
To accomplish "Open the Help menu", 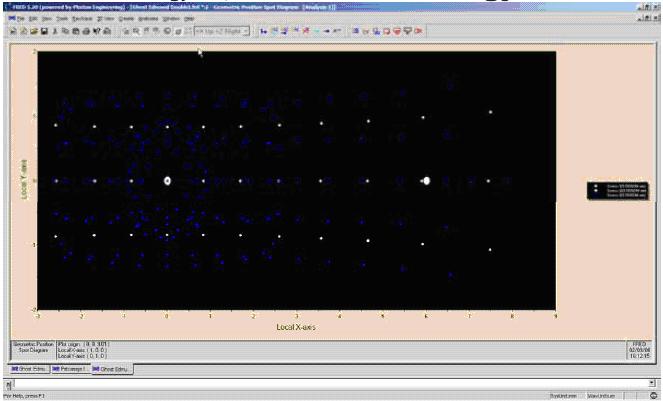I will point(189,19).
